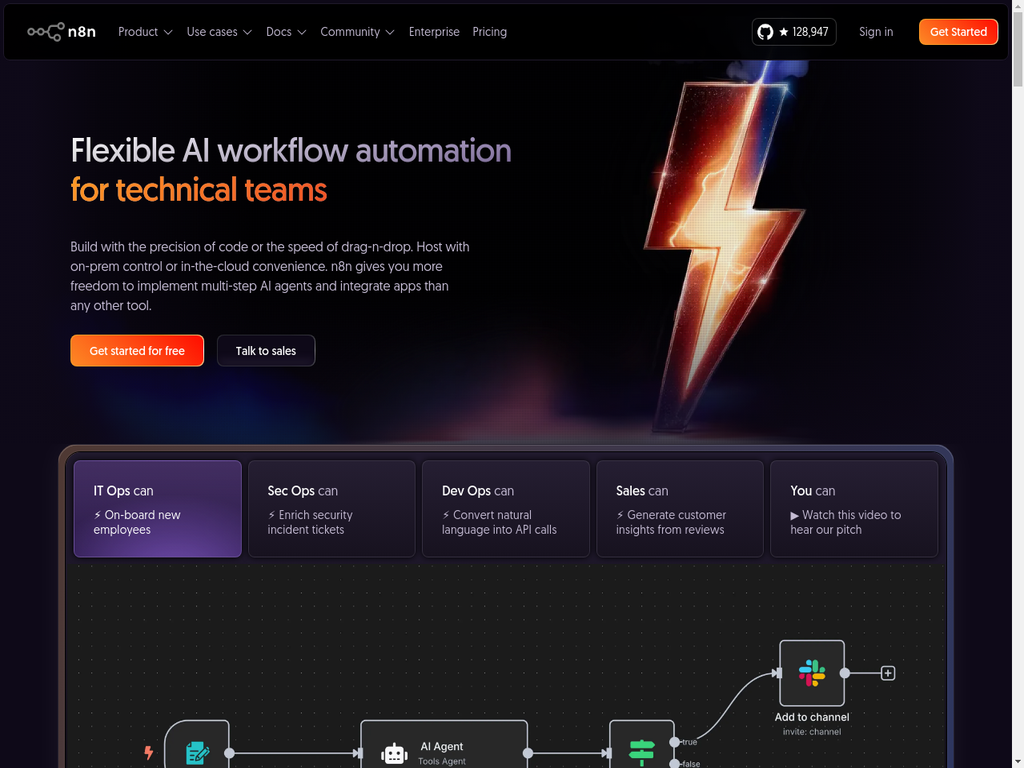The height and width of the screenshot is (768, 1024).
Task: Select the Slack node icon
Action: [x=811, y=673]
